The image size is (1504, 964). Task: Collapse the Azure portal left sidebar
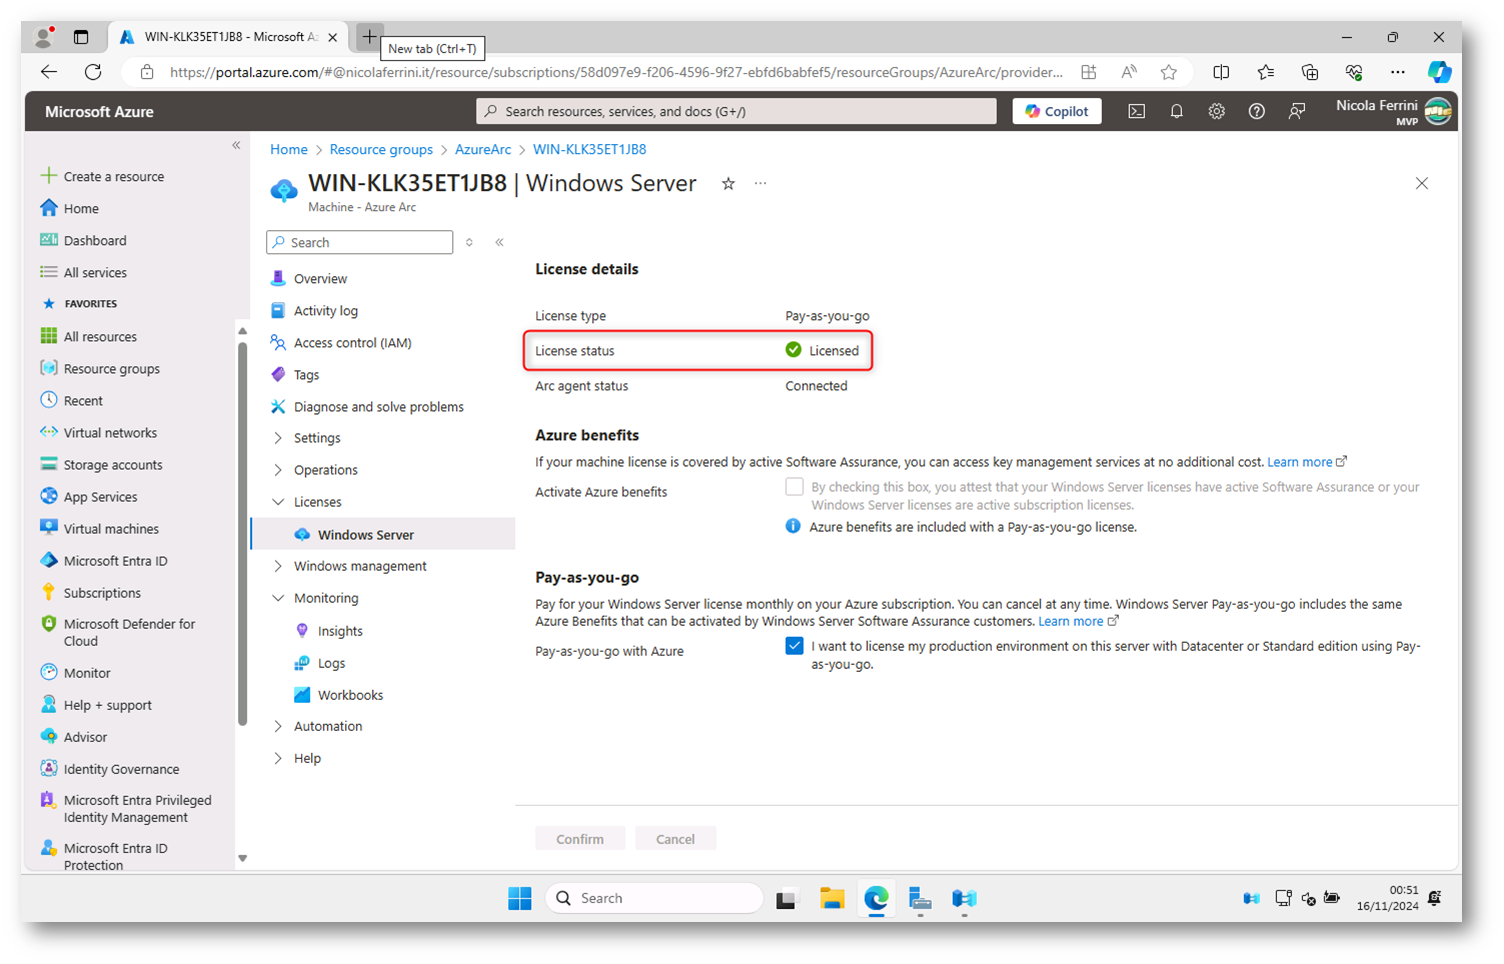pyautogui.click(x=236, y=146)
